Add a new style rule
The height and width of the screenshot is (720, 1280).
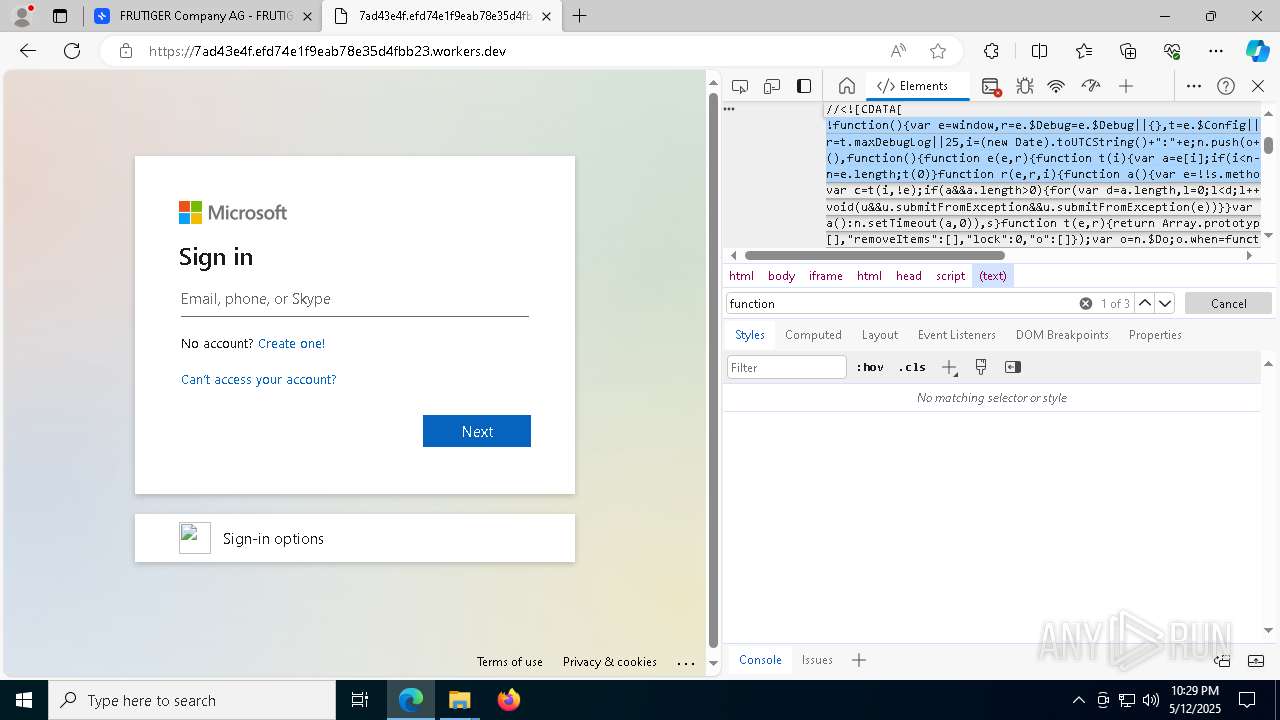[x=949, y=367]
